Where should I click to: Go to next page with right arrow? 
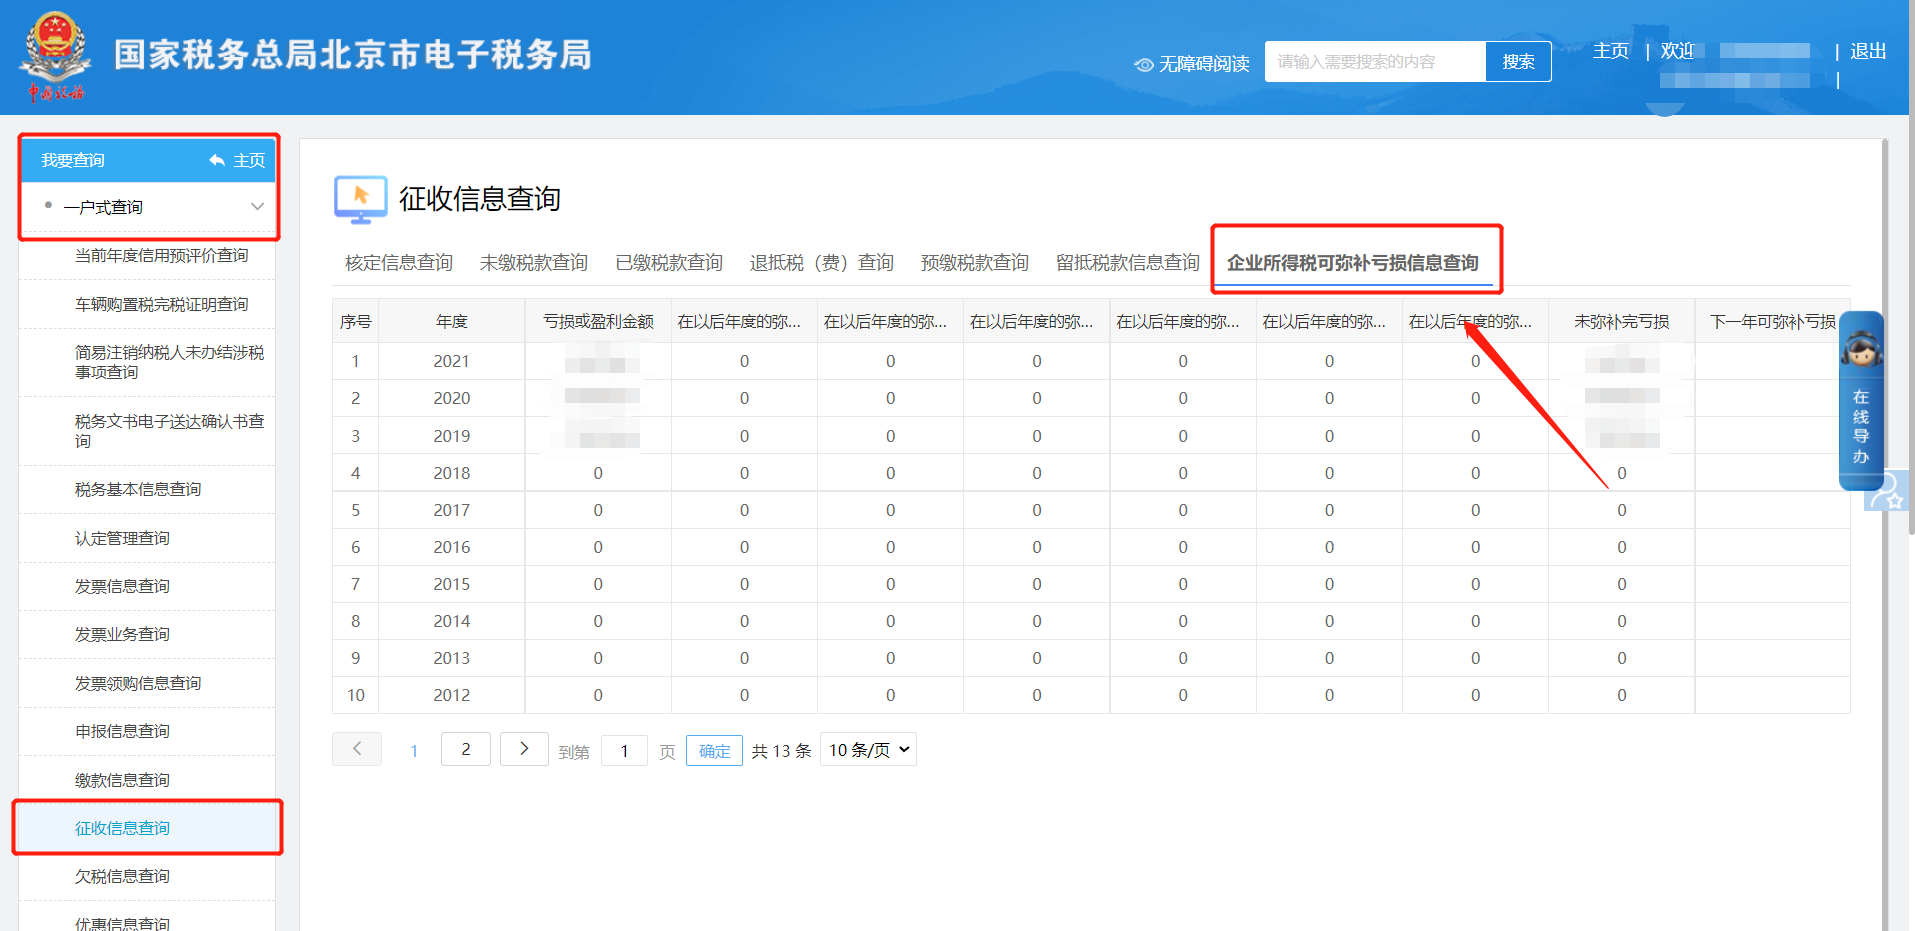pos(523,748)
